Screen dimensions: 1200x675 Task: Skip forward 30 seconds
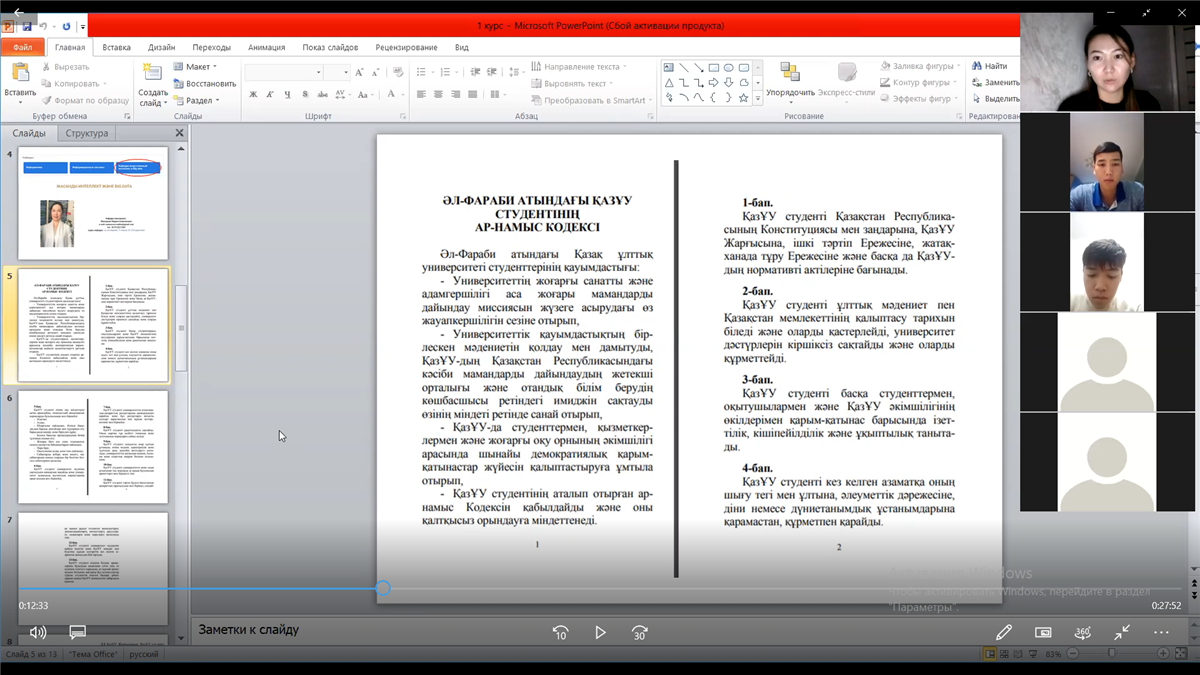(x=640, y=632)
